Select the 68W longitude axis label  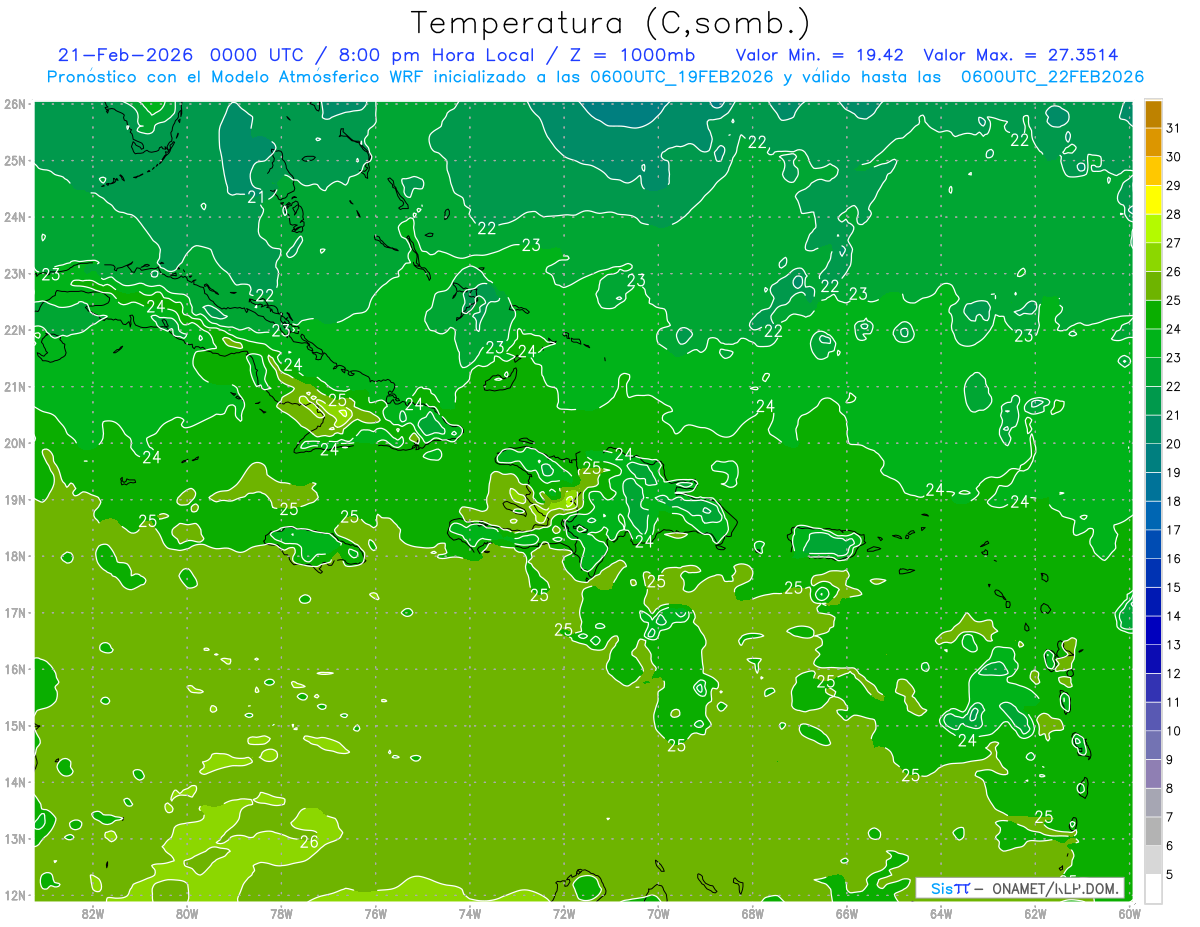(x=753, y=912)
